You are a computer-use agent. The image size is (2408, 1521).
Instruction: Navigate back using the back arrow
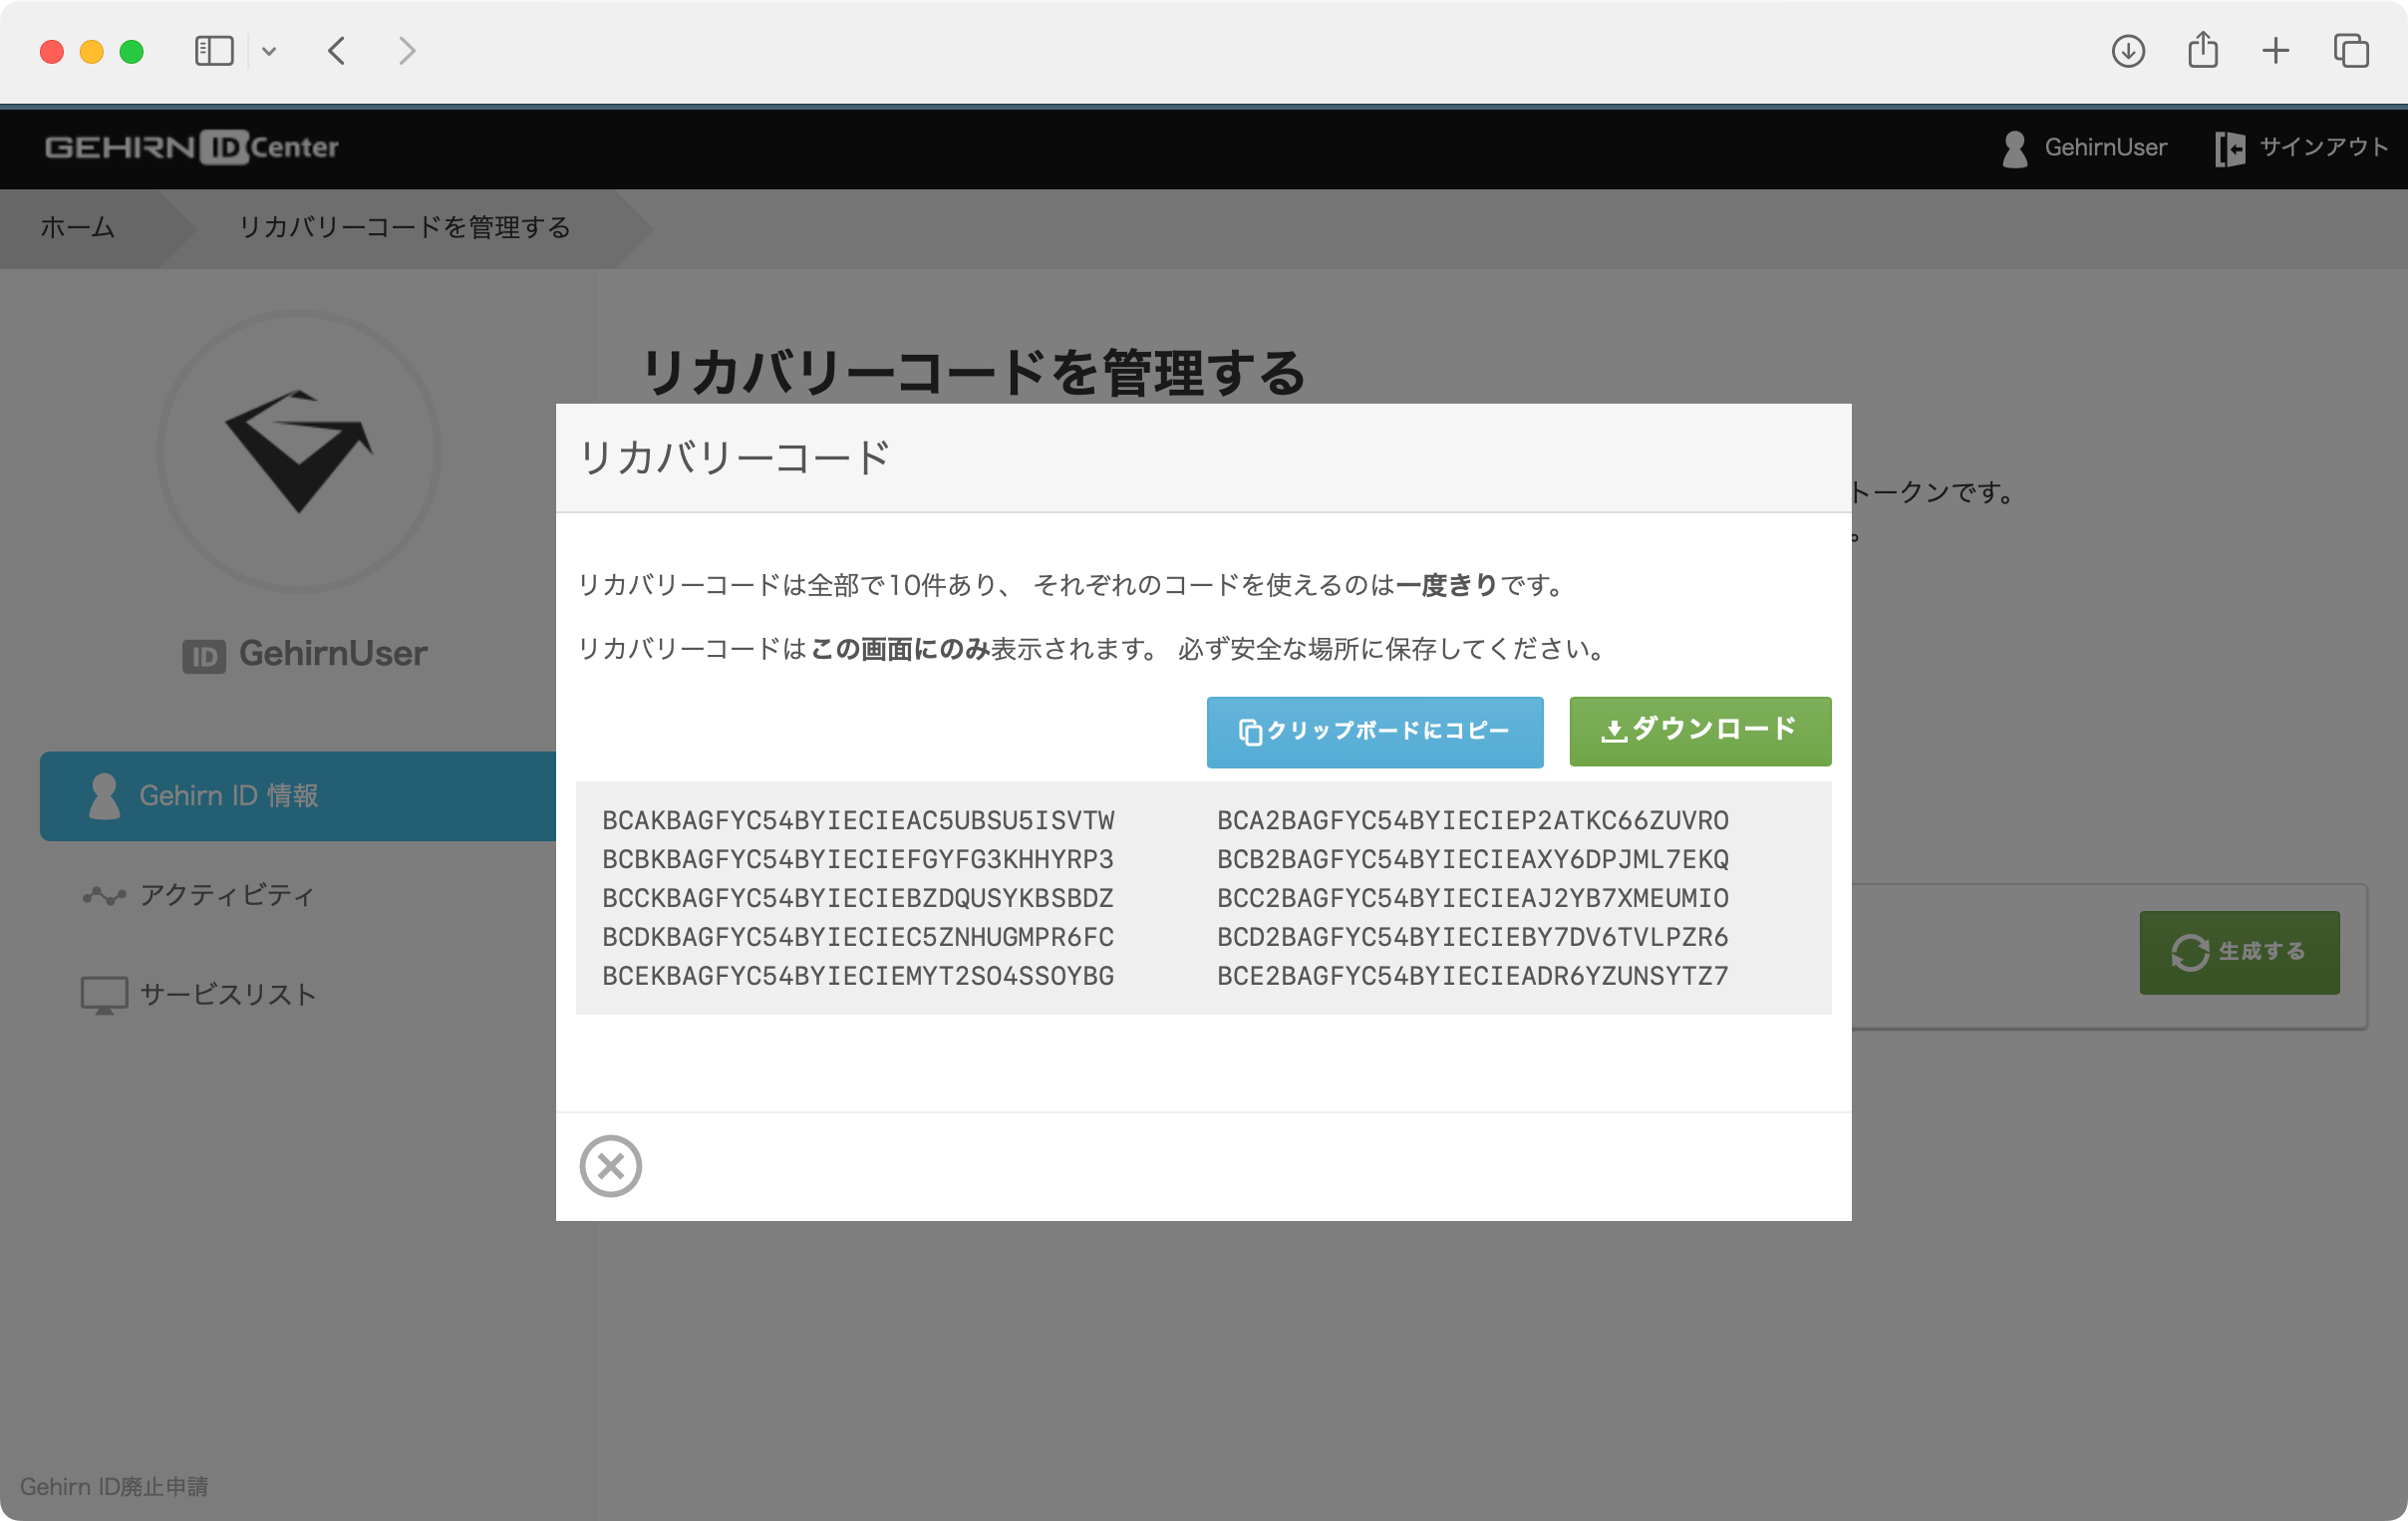tap(337, 50)
